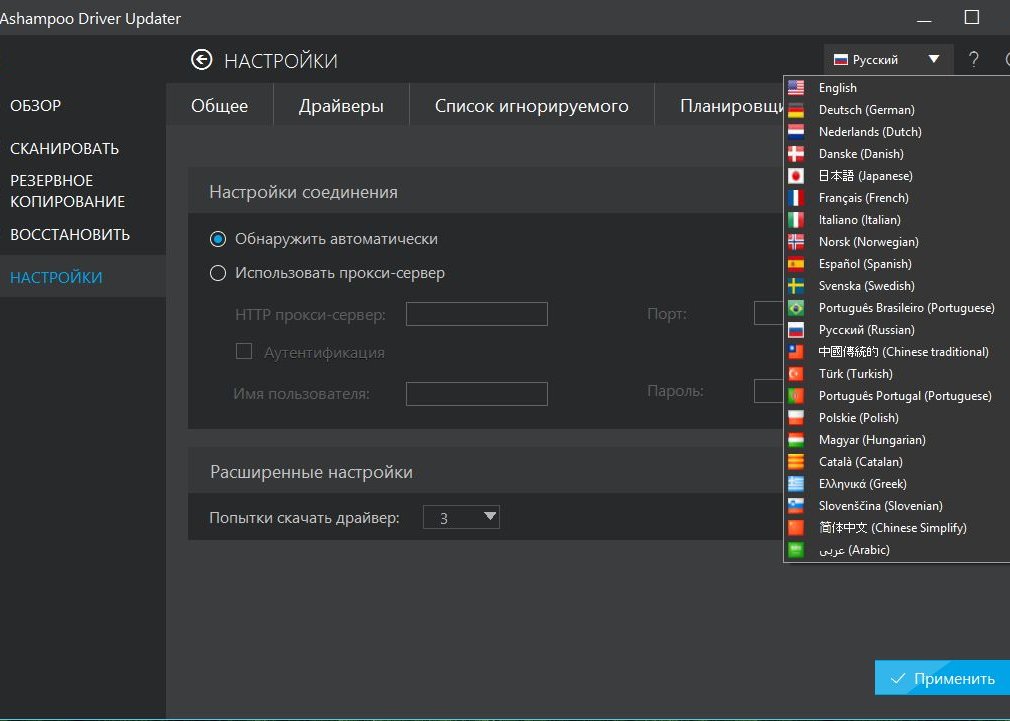Switch to the Драйверы tab

(341, 106)
